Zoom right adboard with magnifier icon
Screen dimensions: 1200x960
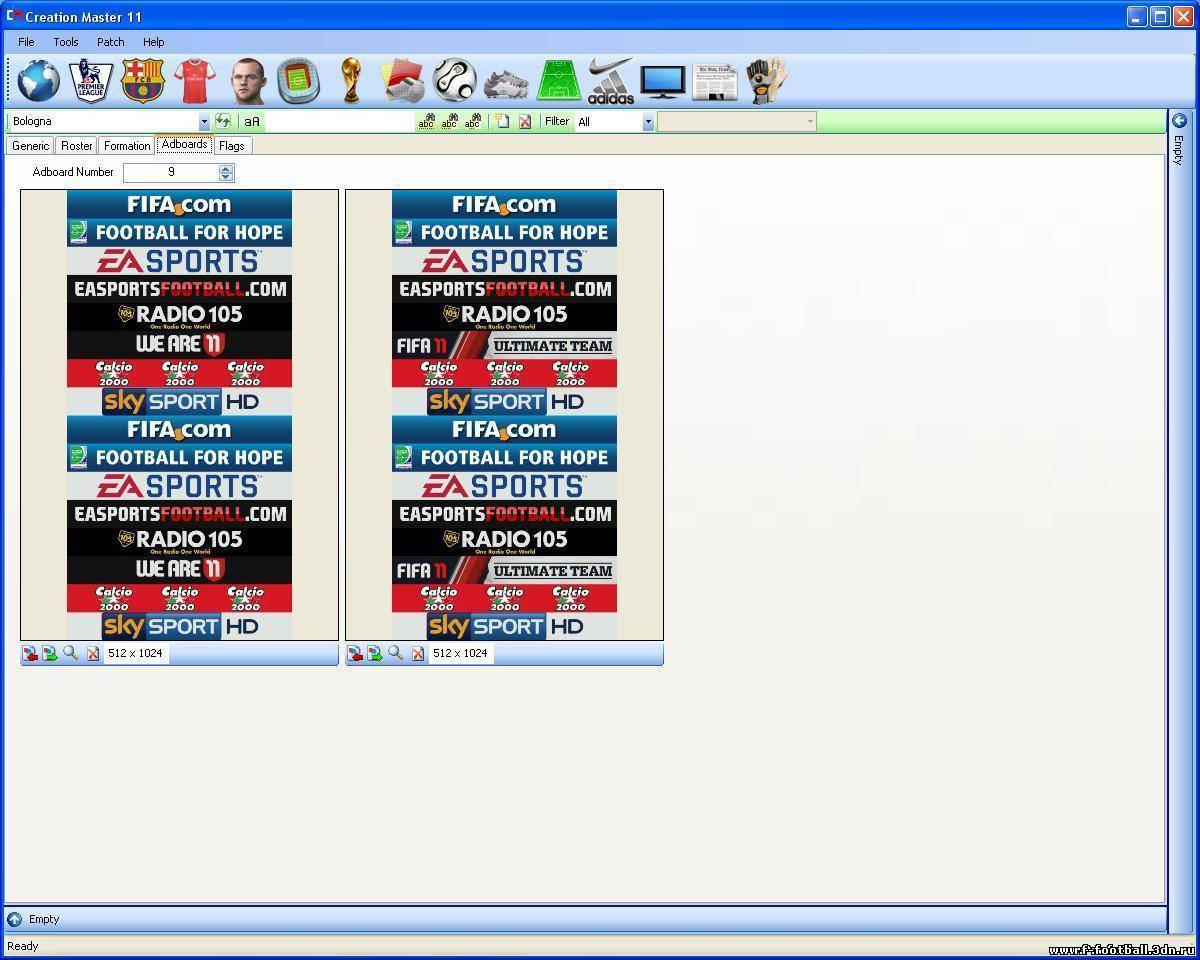[395, 653]
